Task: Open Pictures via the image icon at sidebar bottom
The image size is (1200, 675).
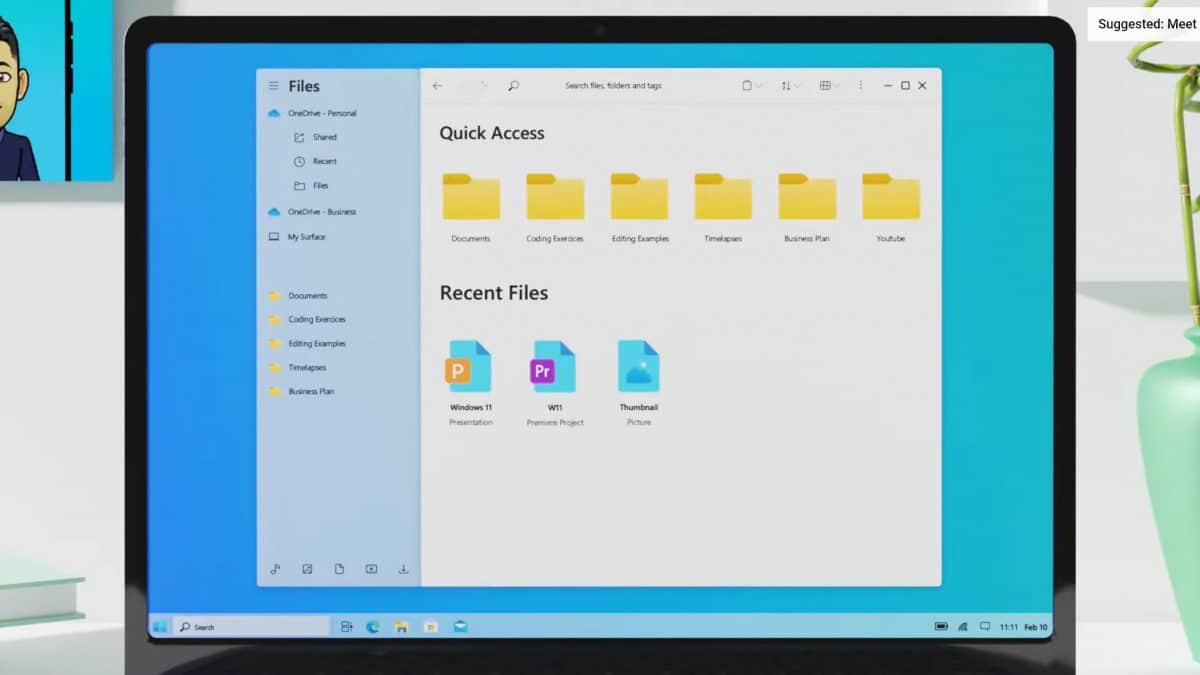Action: 307,568
